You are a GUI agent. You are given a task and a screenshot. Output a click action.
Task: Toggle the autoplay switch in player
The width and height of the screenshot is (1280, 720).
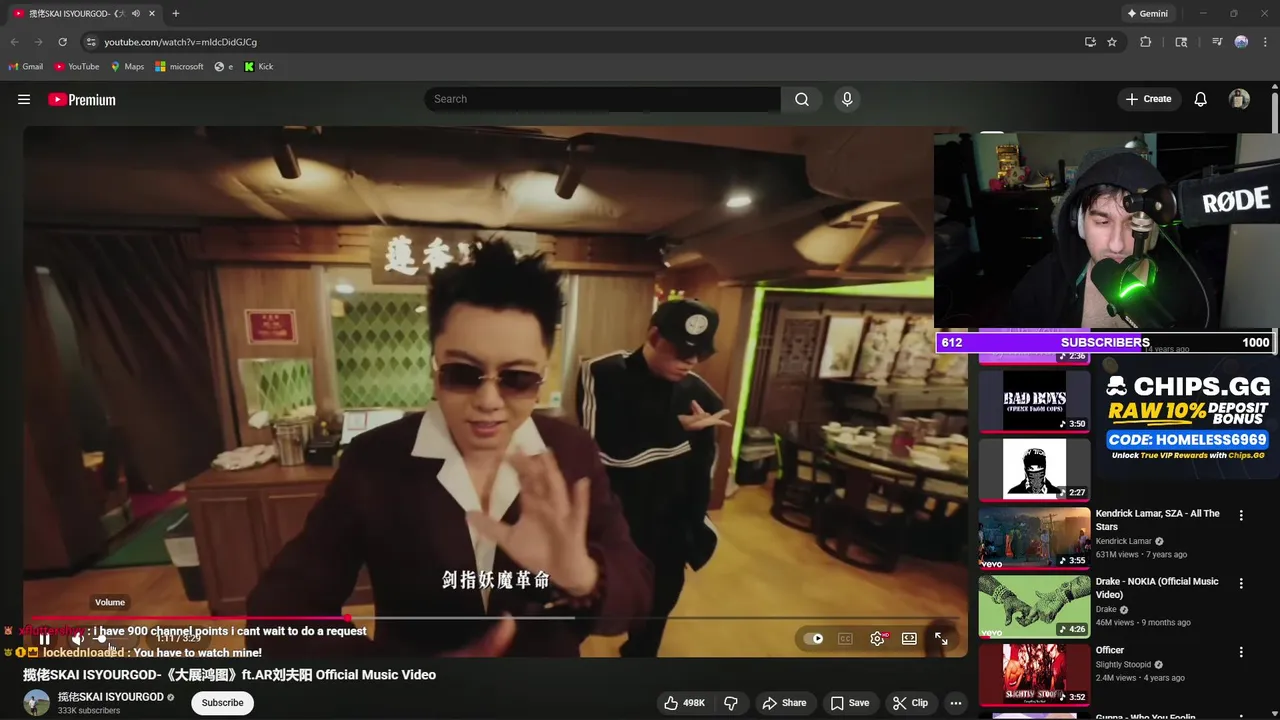pos(815,639)
